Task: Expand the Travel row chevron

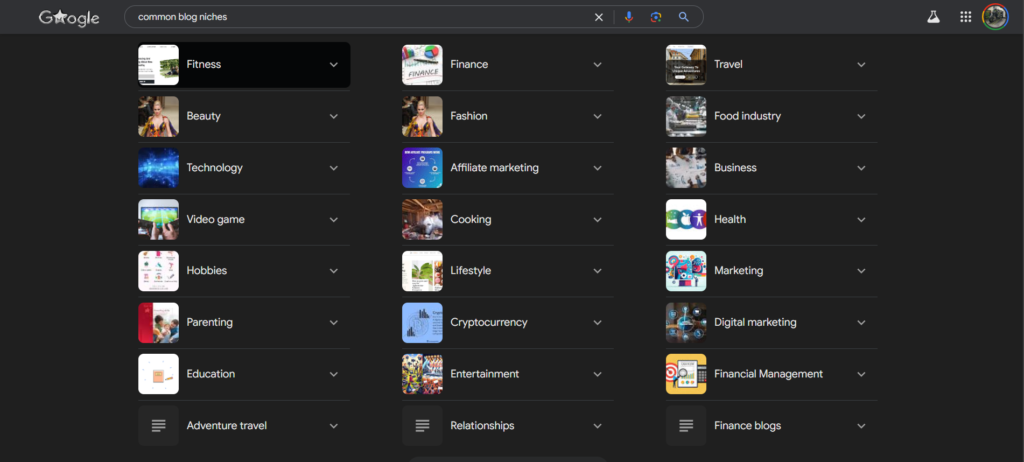Action: coord(861,65)
